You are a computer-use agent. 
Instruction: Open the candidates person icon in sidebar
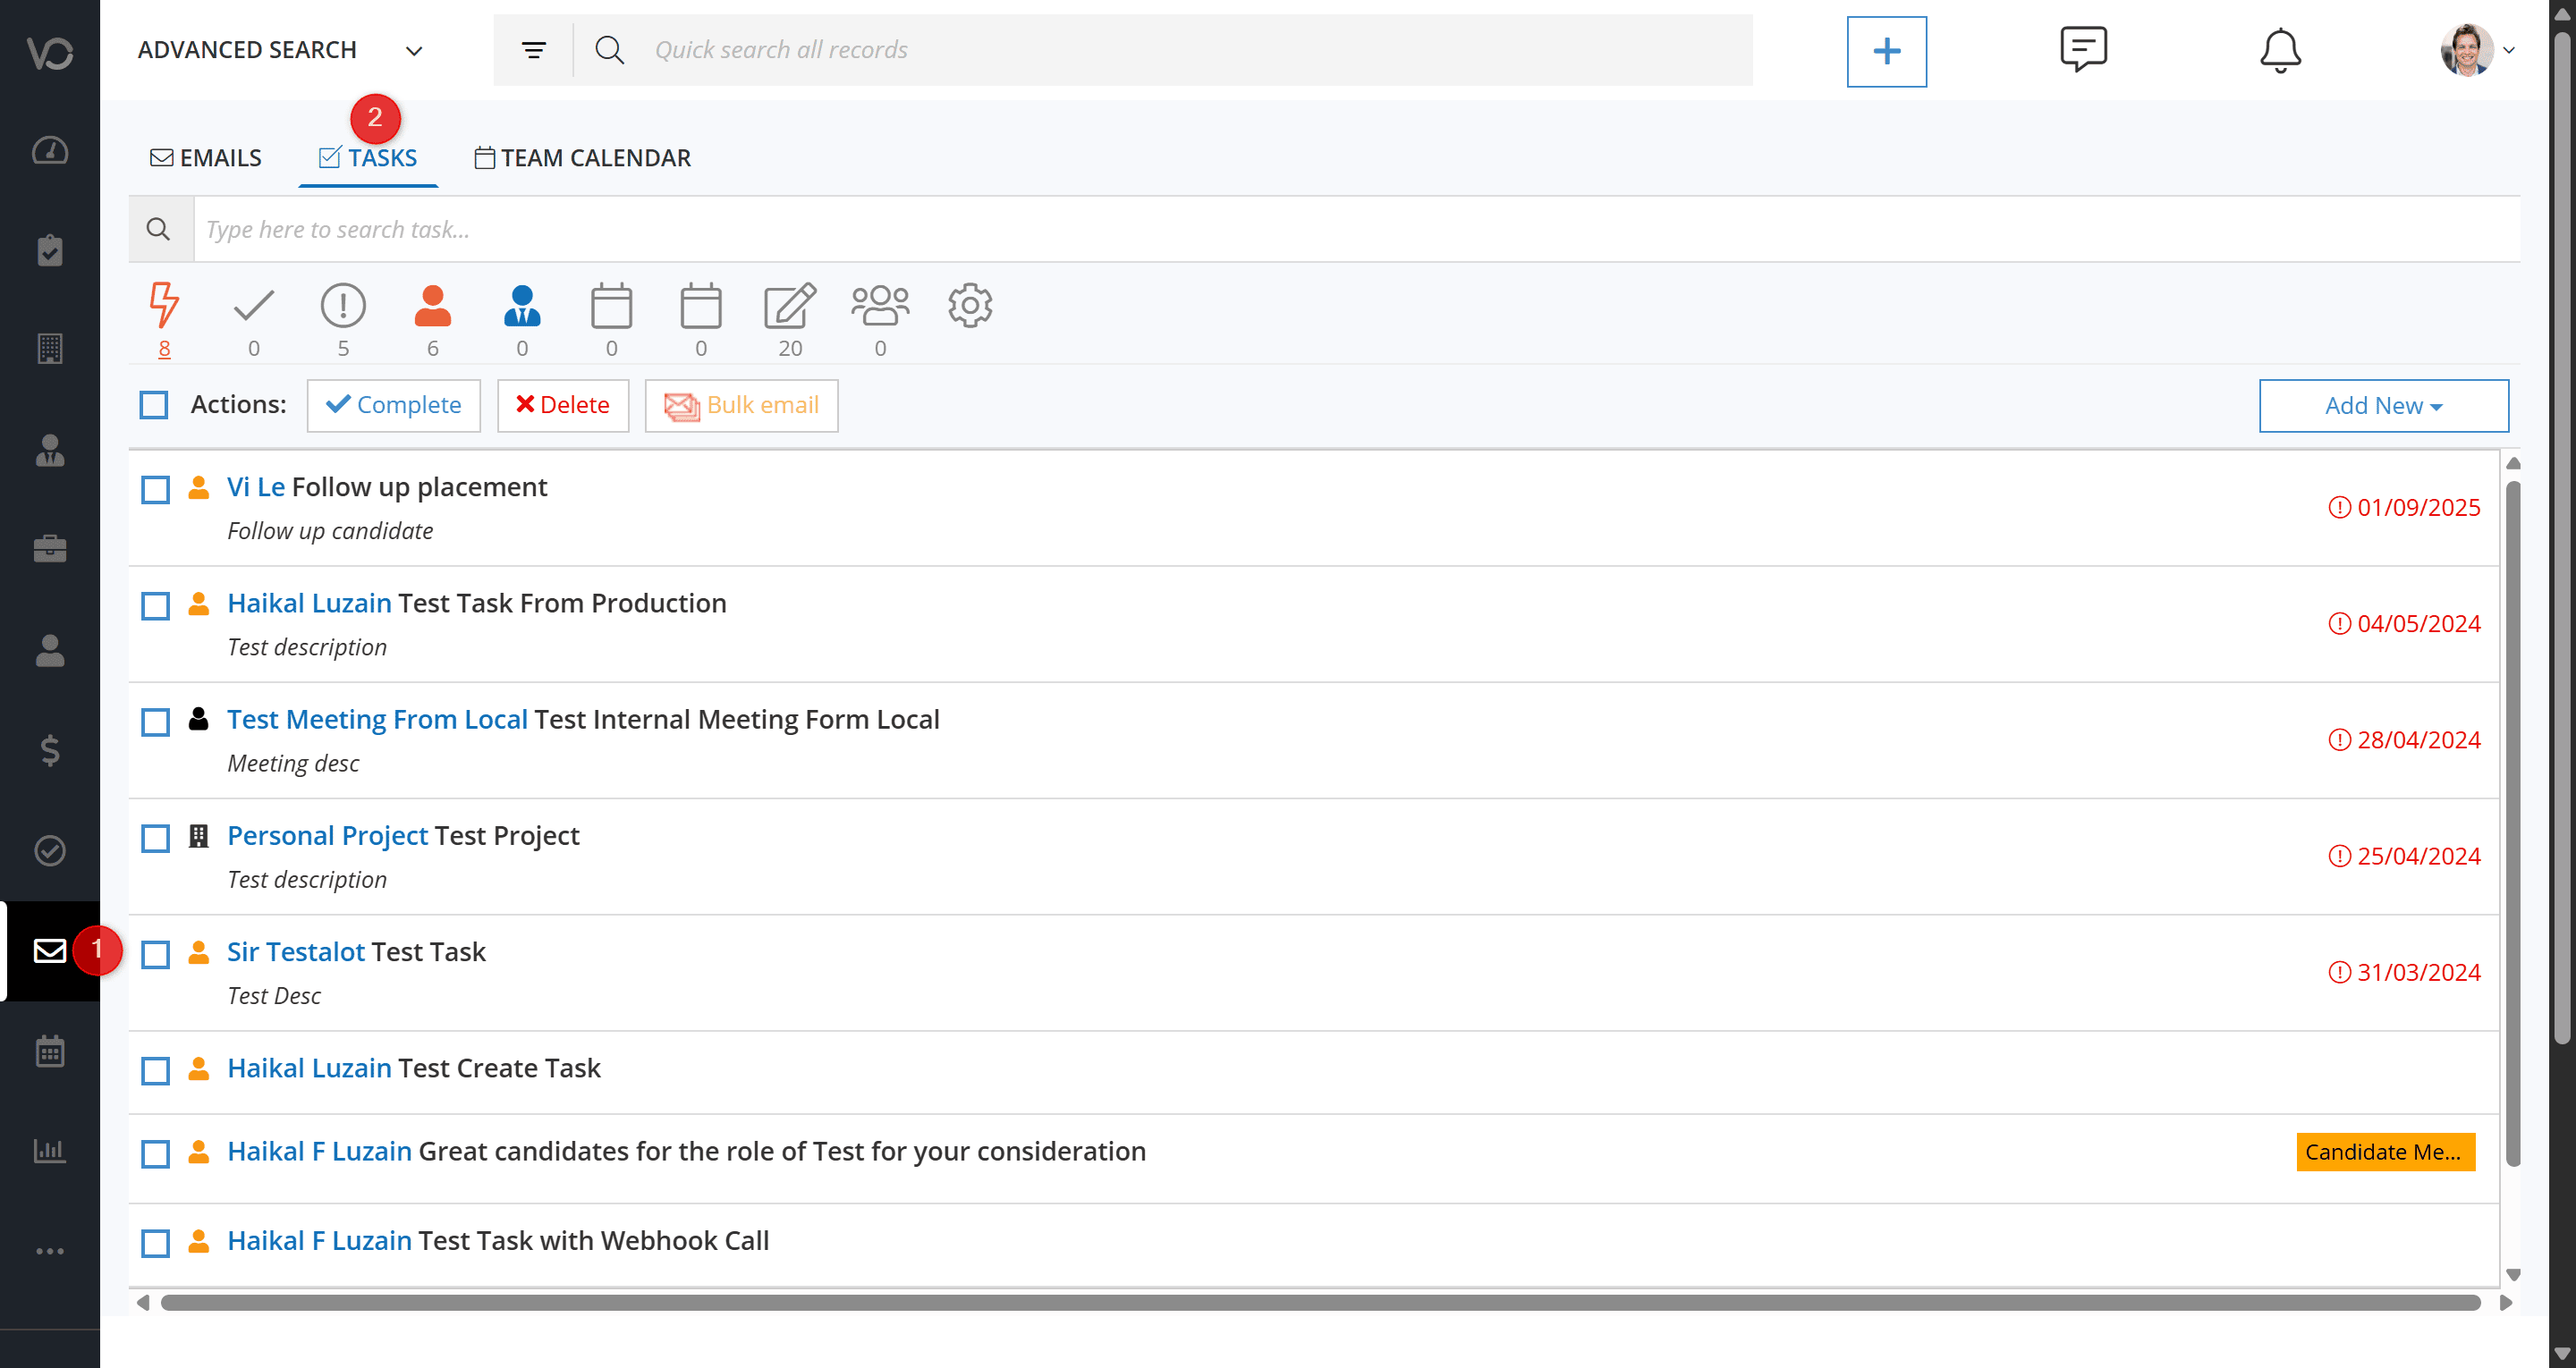point(50,651)
